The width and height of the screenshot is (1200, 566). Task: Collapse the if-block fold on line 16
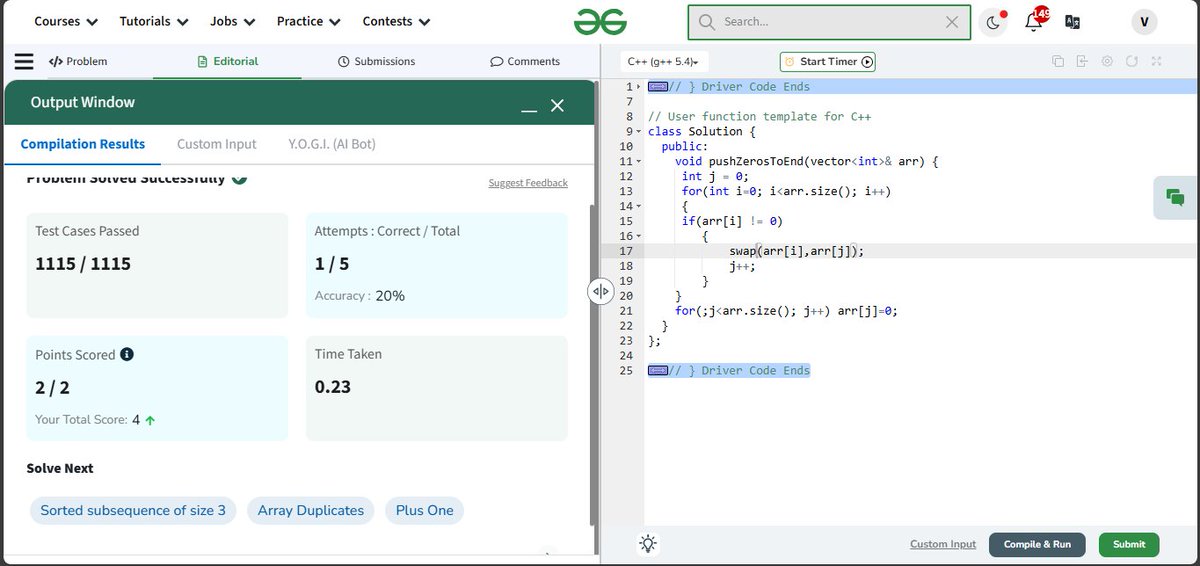coord(639,236)
